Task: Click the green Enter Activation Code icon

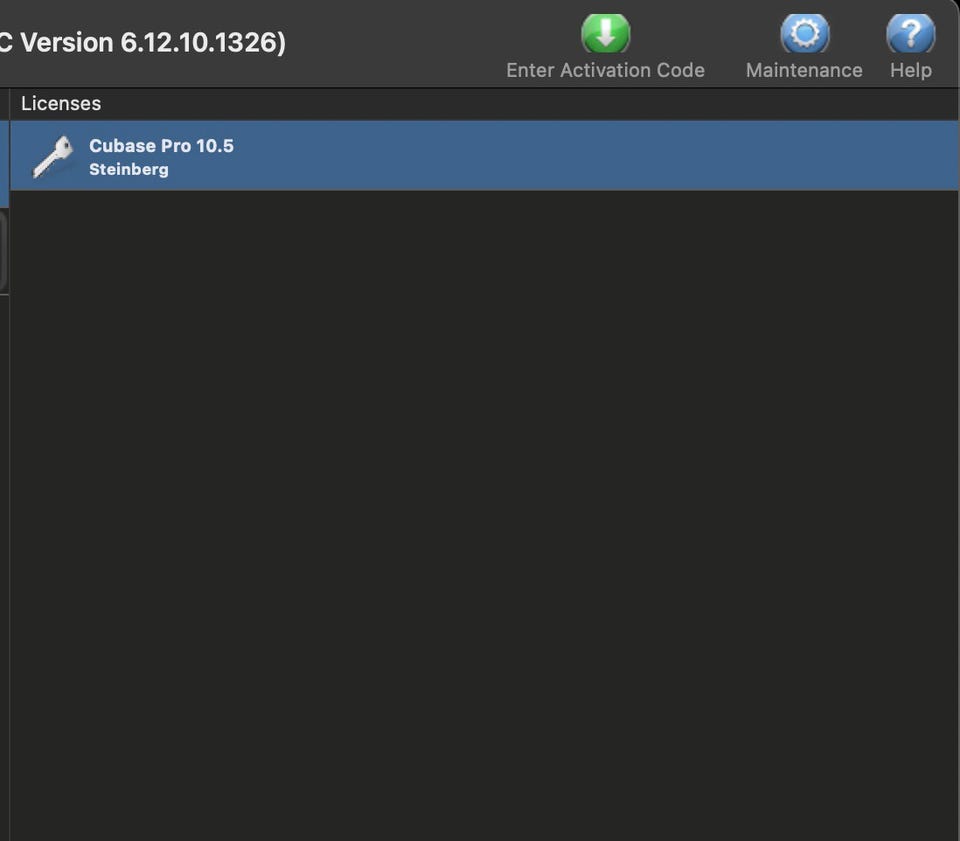Action: pyautogui.click(x=605, y=33)
